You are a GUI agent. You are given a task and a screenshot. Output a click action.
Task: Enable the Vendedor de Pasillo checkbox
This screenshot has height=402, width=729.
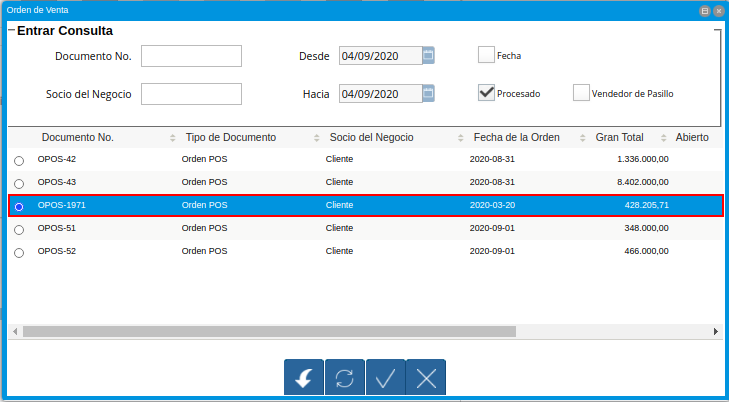click(x=581, y=93)
